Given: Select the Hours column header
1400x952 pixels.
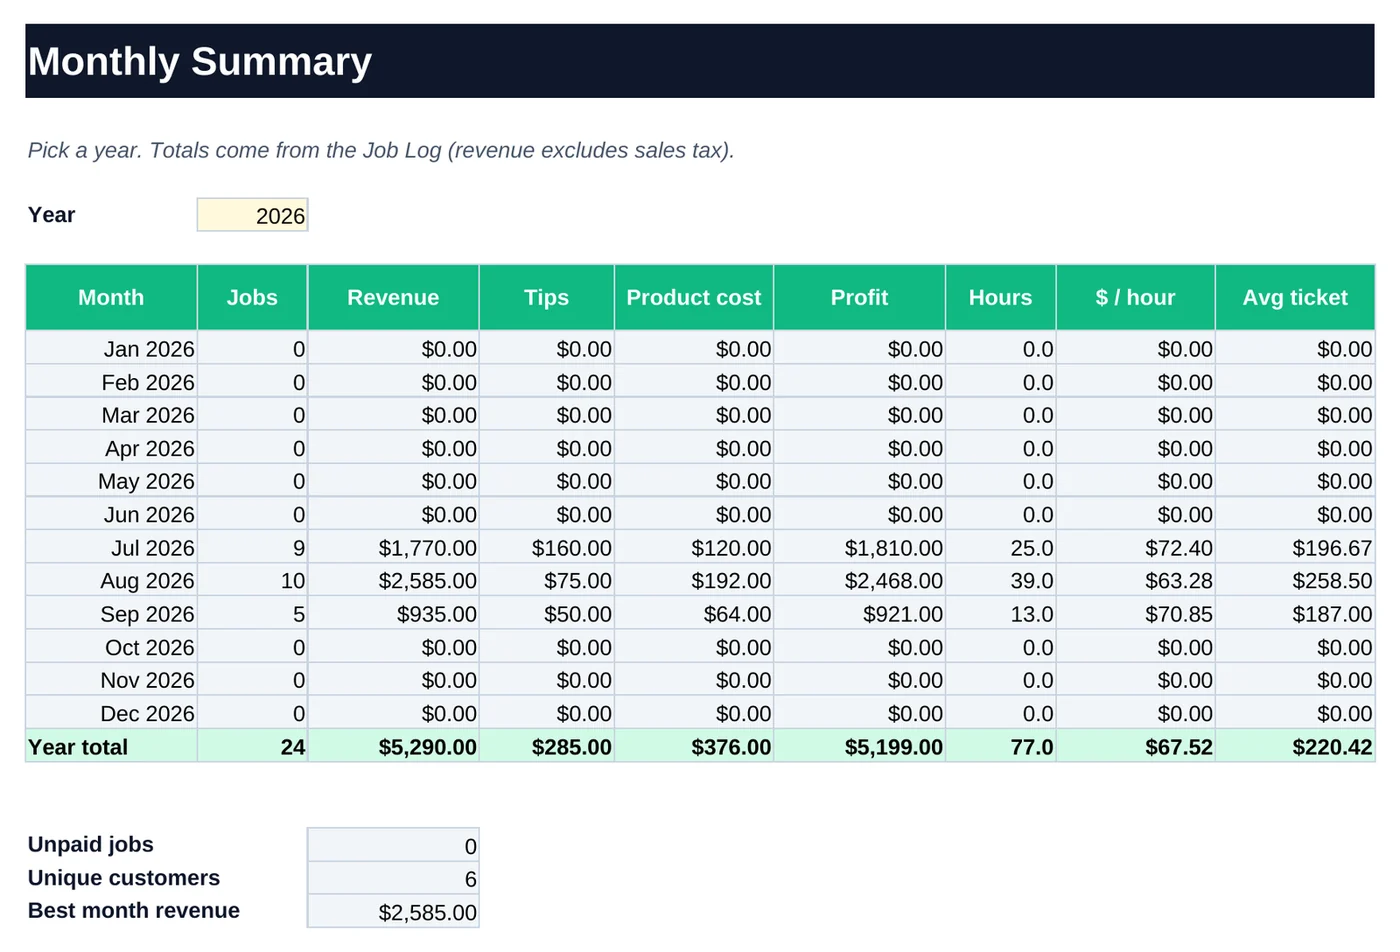Looking at the screenshot, I should coord(1000,297).
